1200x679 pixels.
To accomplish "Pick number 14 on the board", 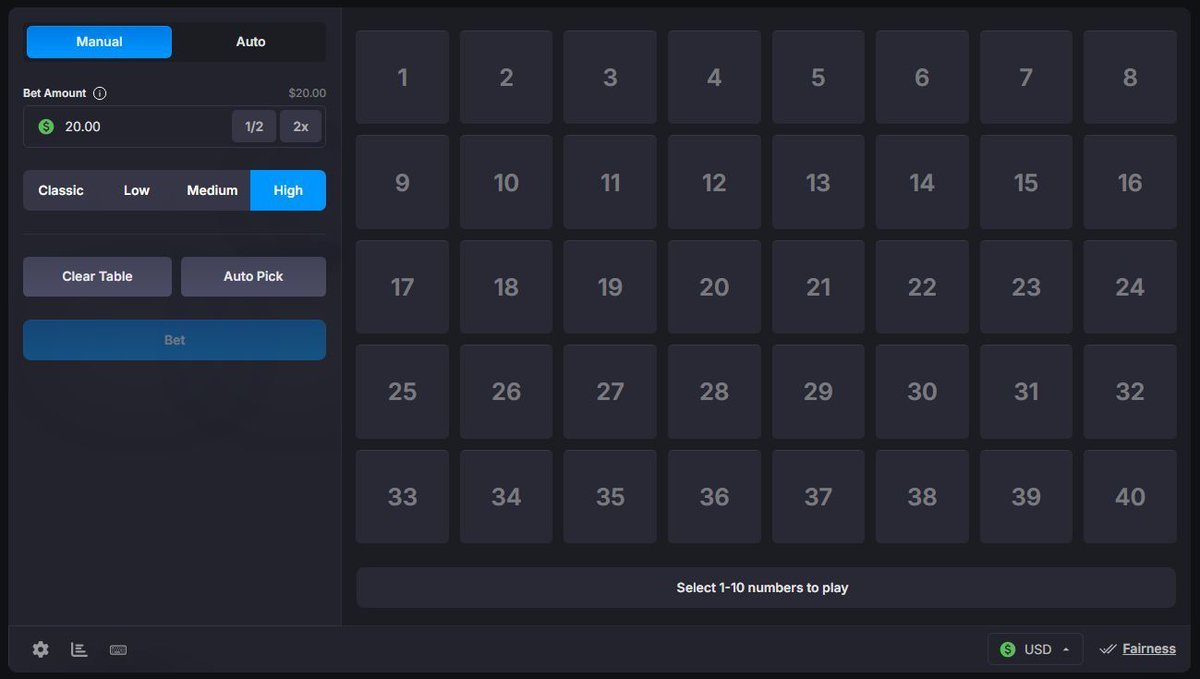I will (x=922, y=182).
